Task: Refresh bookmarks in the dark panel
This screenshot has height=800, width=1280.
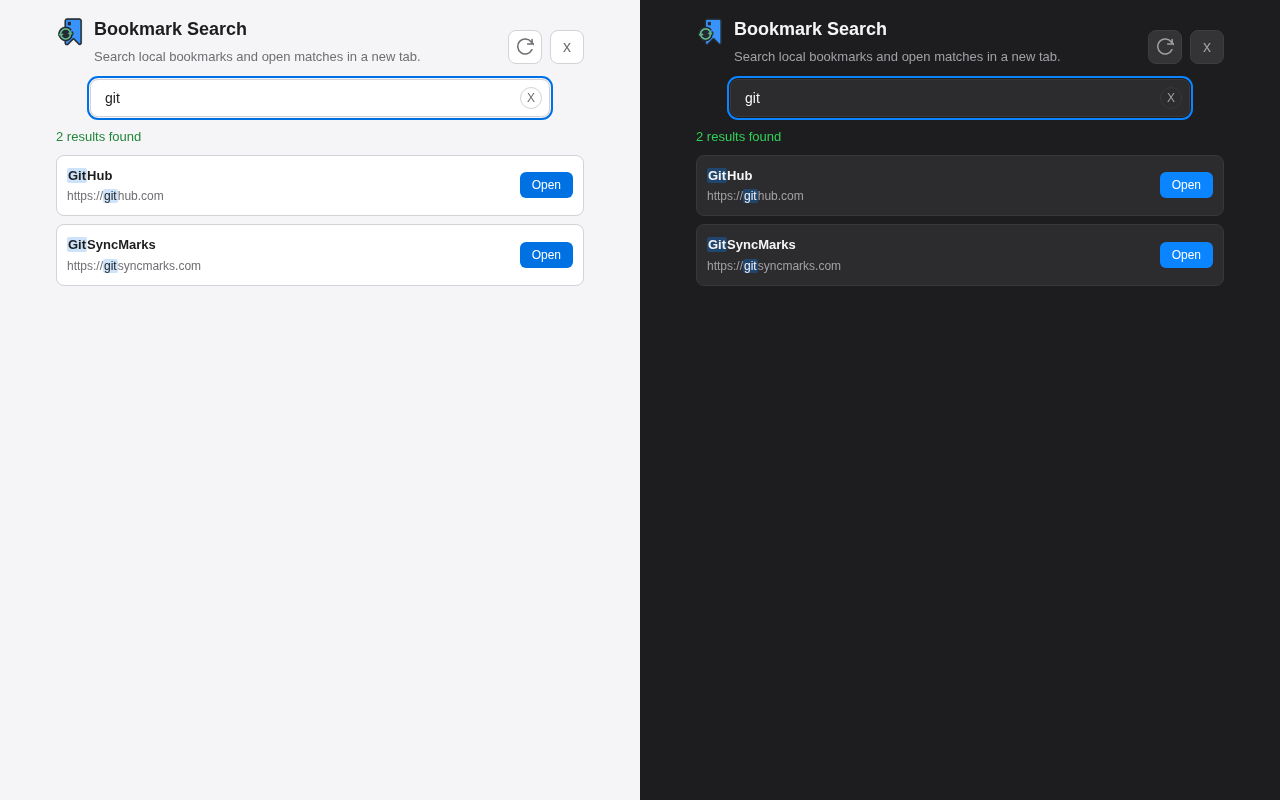Action: (1164, 46)
